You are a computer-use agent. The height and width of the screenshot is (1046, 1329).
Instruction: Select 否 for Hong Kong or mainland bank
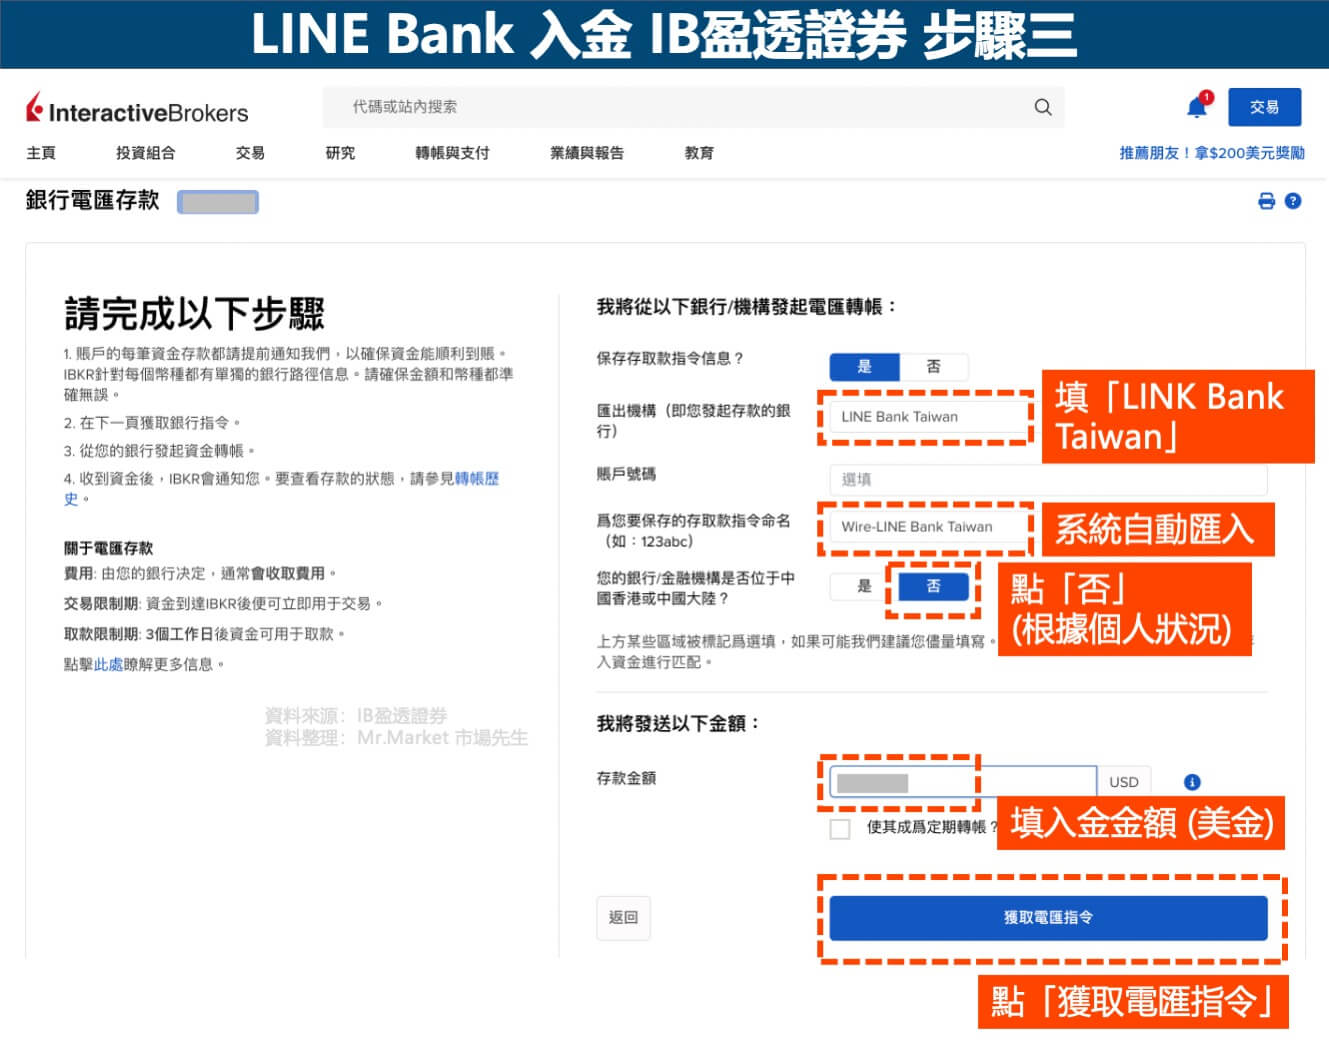[x=933, y=586]
